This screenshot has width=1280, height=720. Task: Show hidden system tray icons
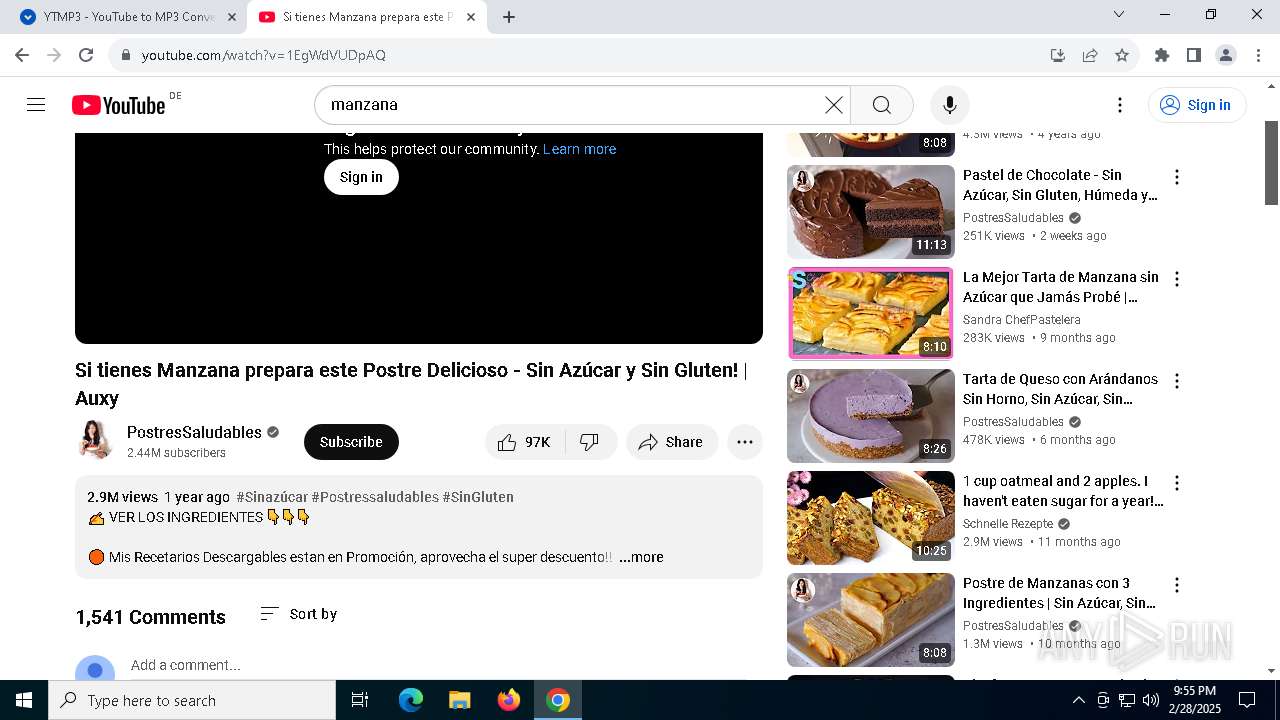pyautogui.click(x=1078, y=700)
